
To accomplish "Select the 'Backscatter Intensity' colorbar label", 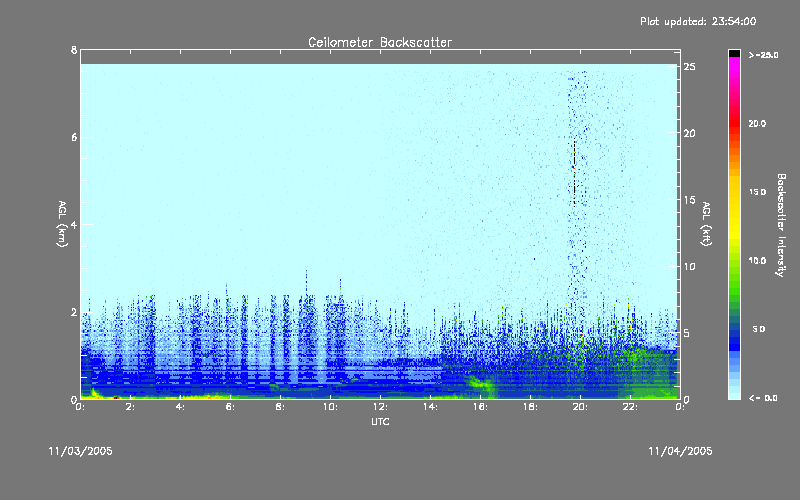I will 781,225.
